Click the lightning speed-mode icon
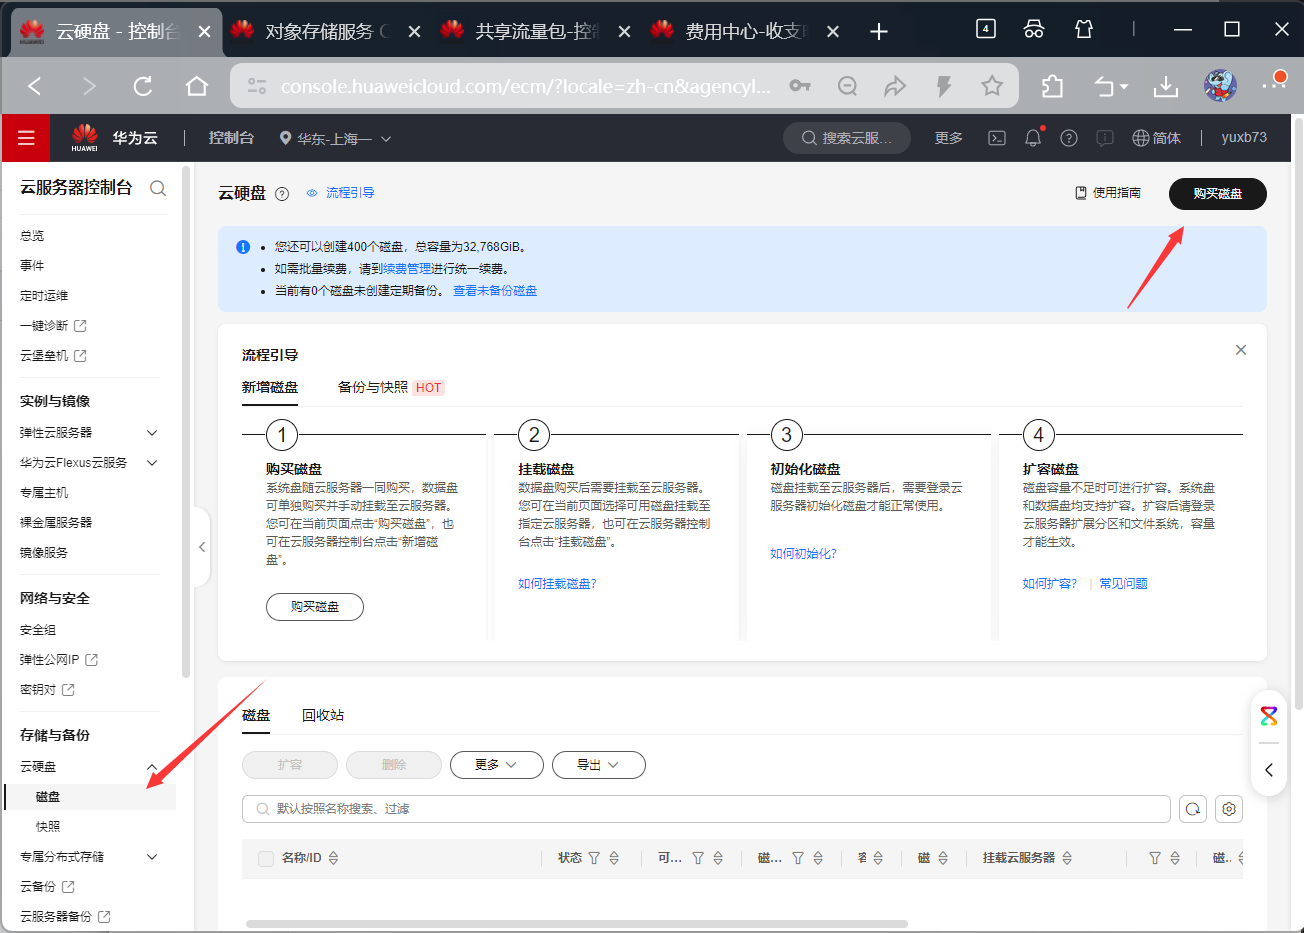 click(x=943, y=86)
